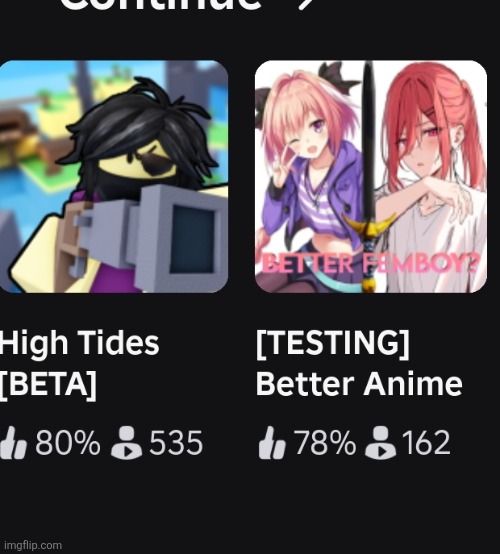Open the Continue section heading
Screen dimensions: 500x554
click(161, 4)
